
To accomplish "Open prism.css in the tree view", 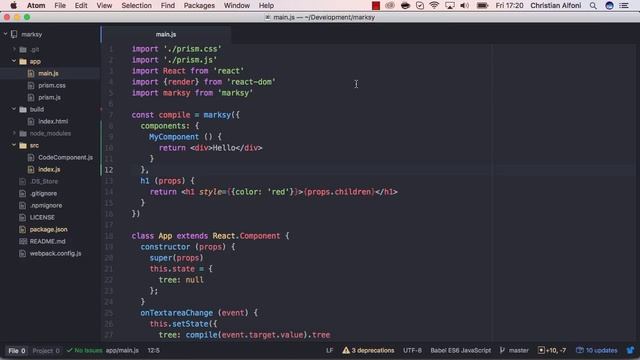I will [52, 85].
